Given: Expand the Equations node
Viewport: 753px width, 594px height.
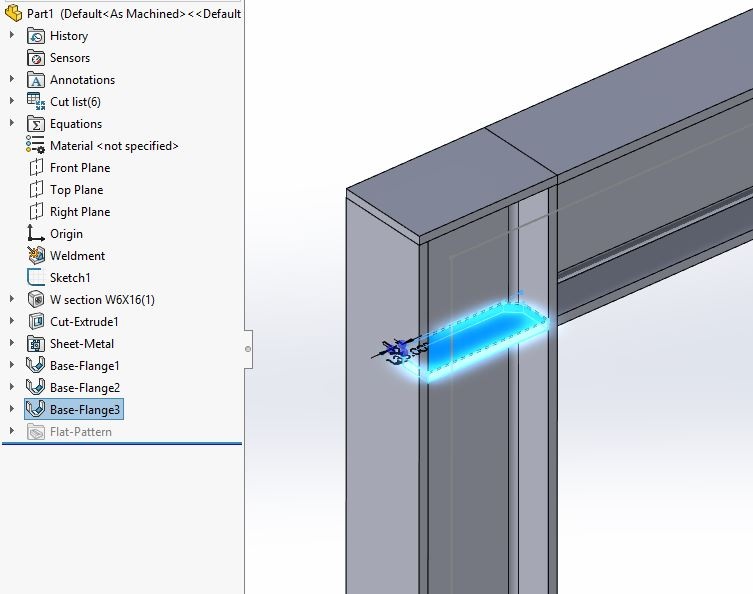Looking at the screenshot, I should [12, 123].
